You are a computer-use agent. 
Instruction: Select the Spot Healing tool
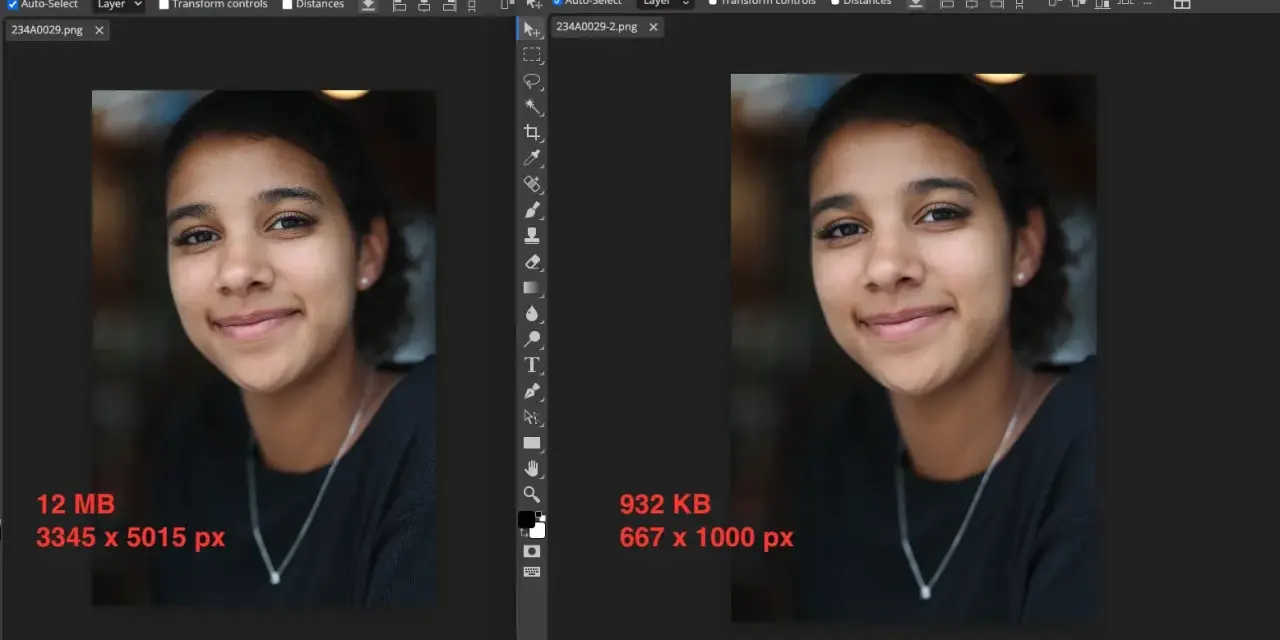532,184
